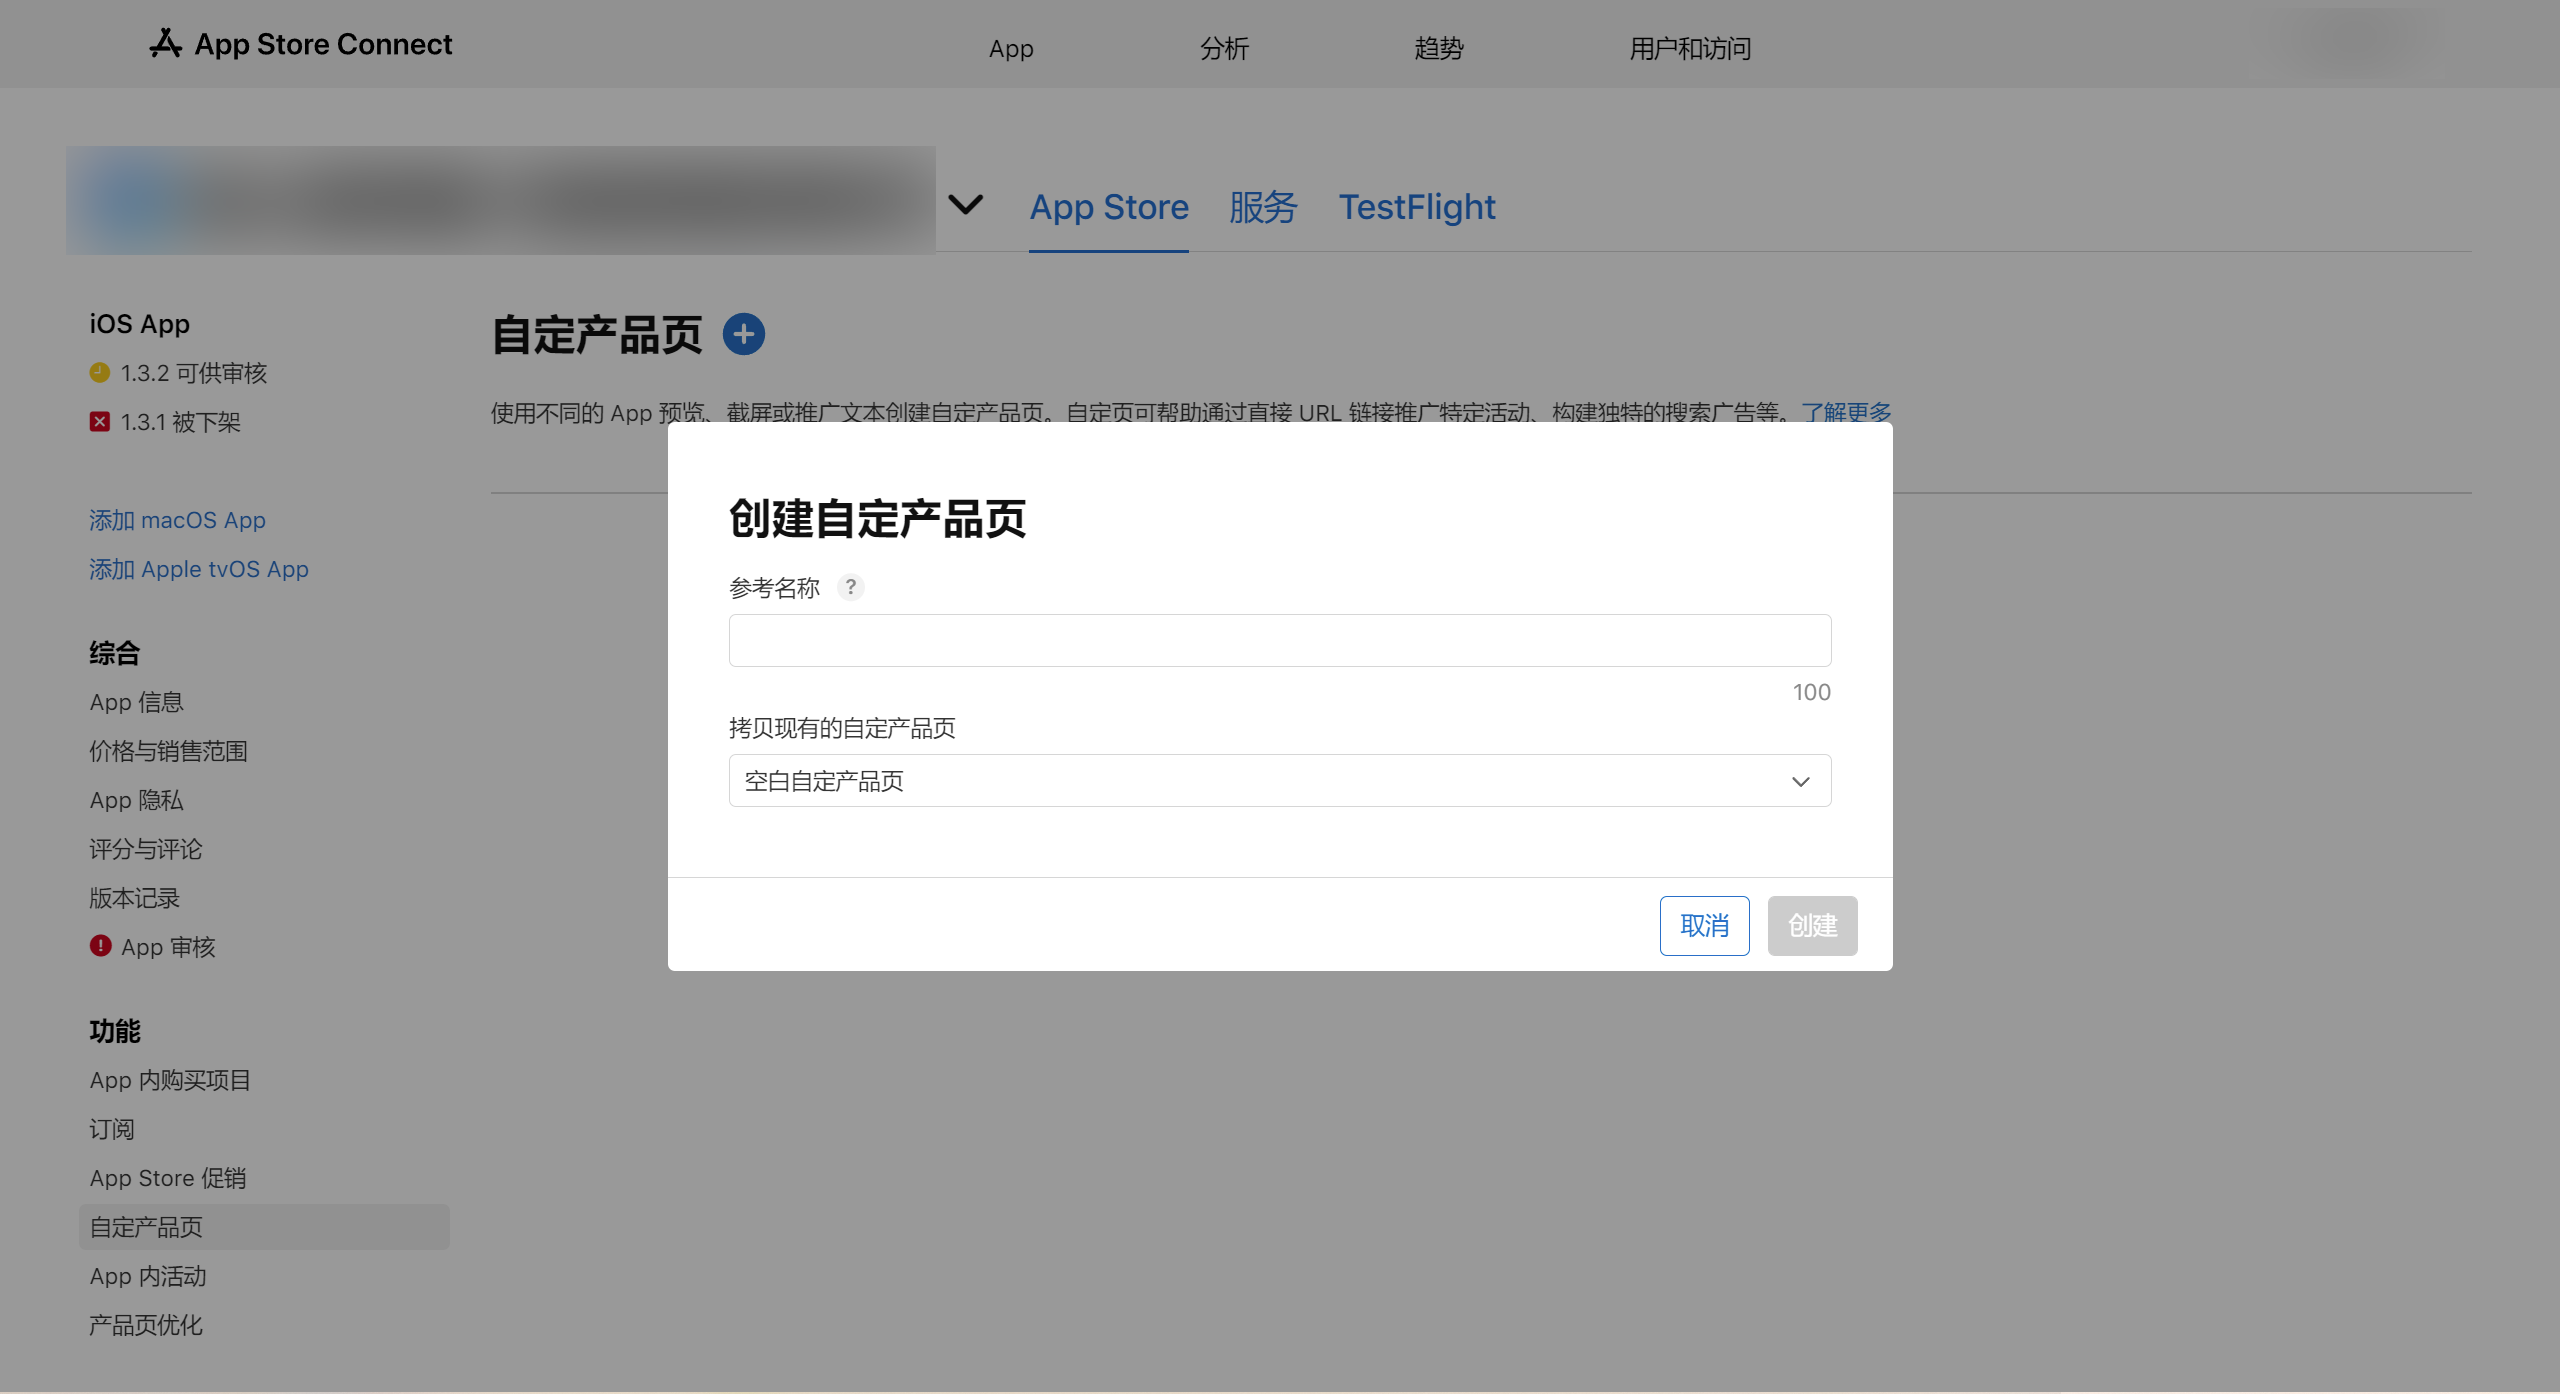Click the question mark help icon next to 参考名称
This screenshot has height=1394, width=2560.
click(x=850, y=587)
